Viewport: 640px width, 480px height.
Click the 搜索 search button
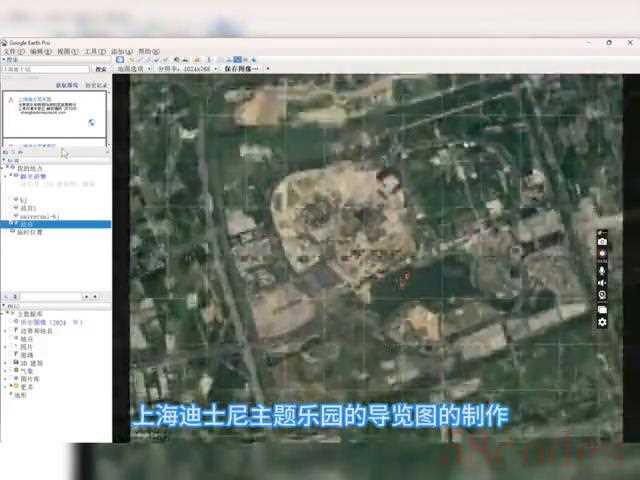(101, 69)
